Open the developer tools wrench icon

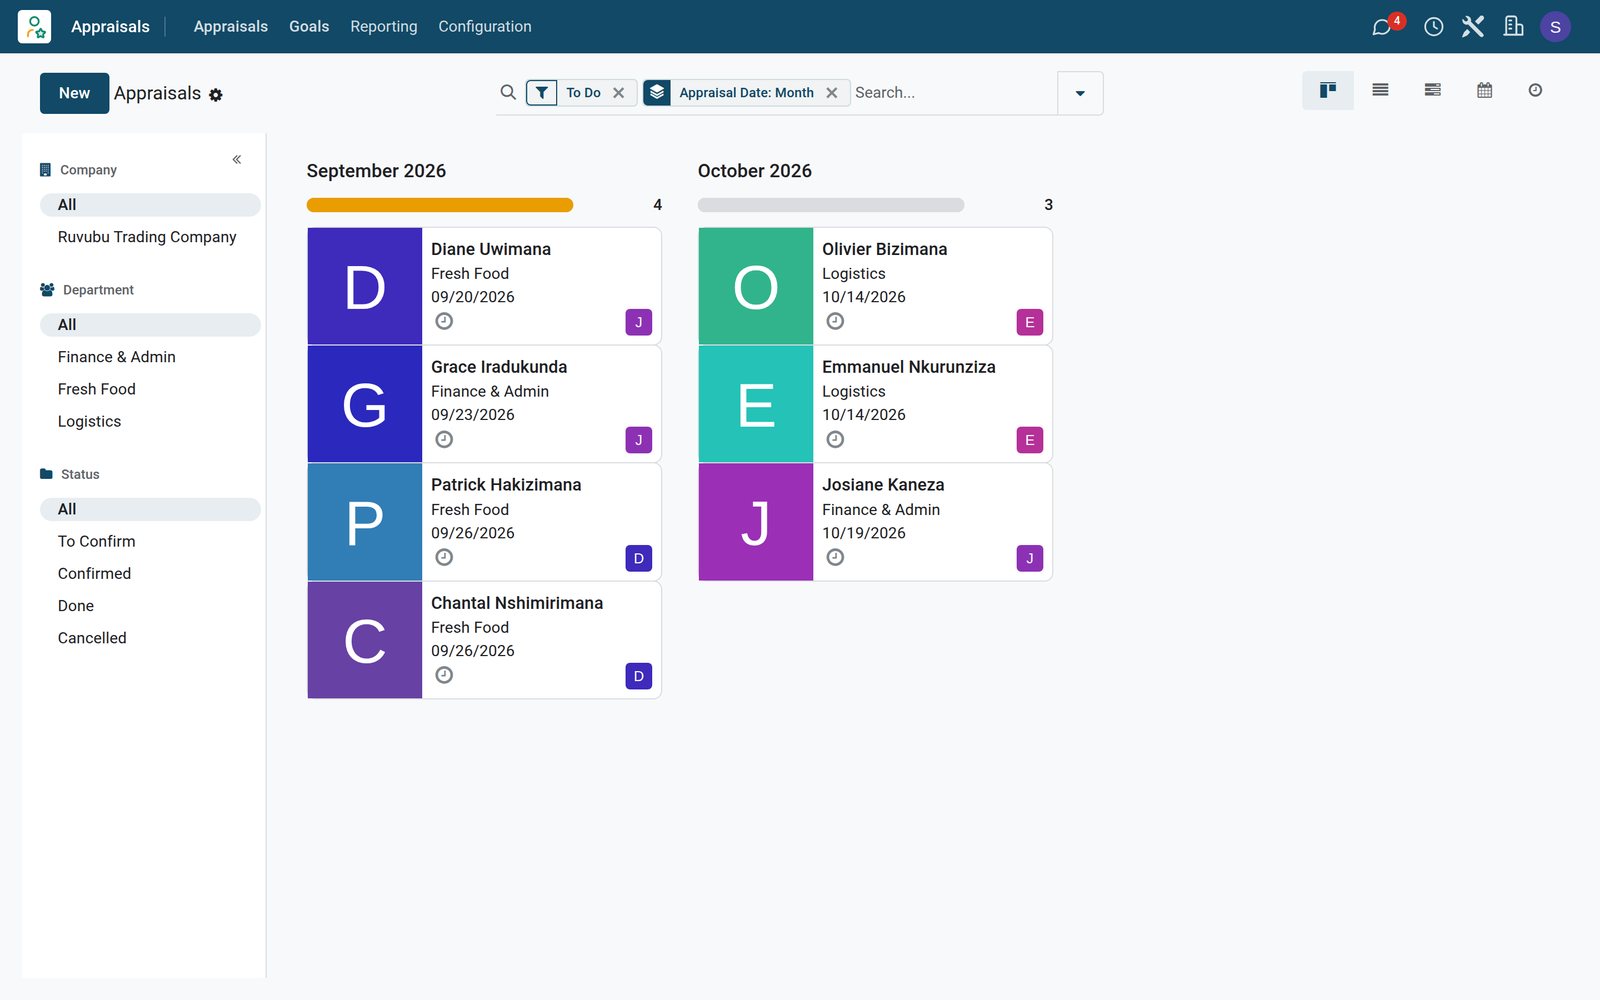(x=1473, y=27)
